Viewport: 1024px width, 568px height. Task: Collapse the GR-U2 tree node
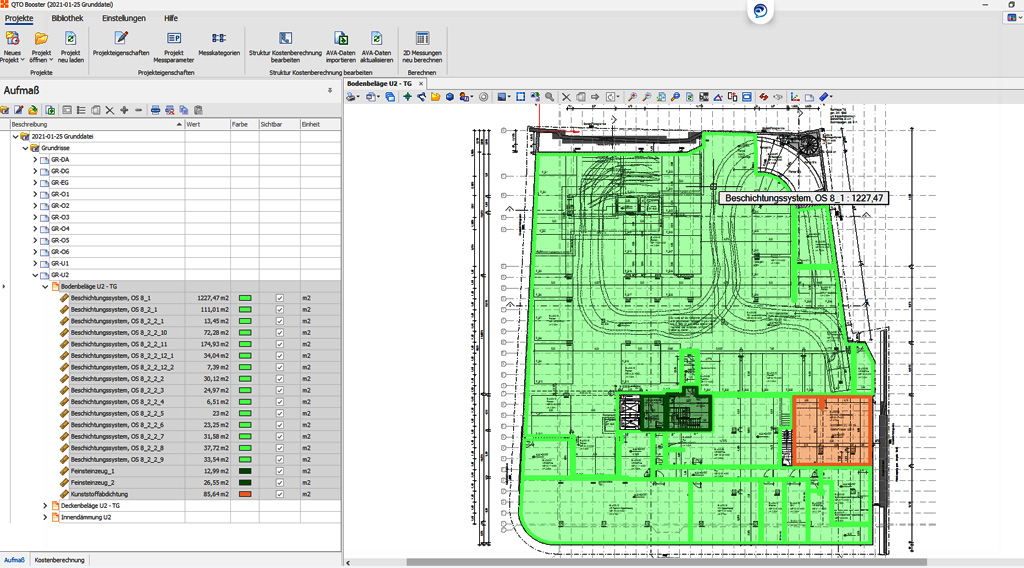point(35,275)
